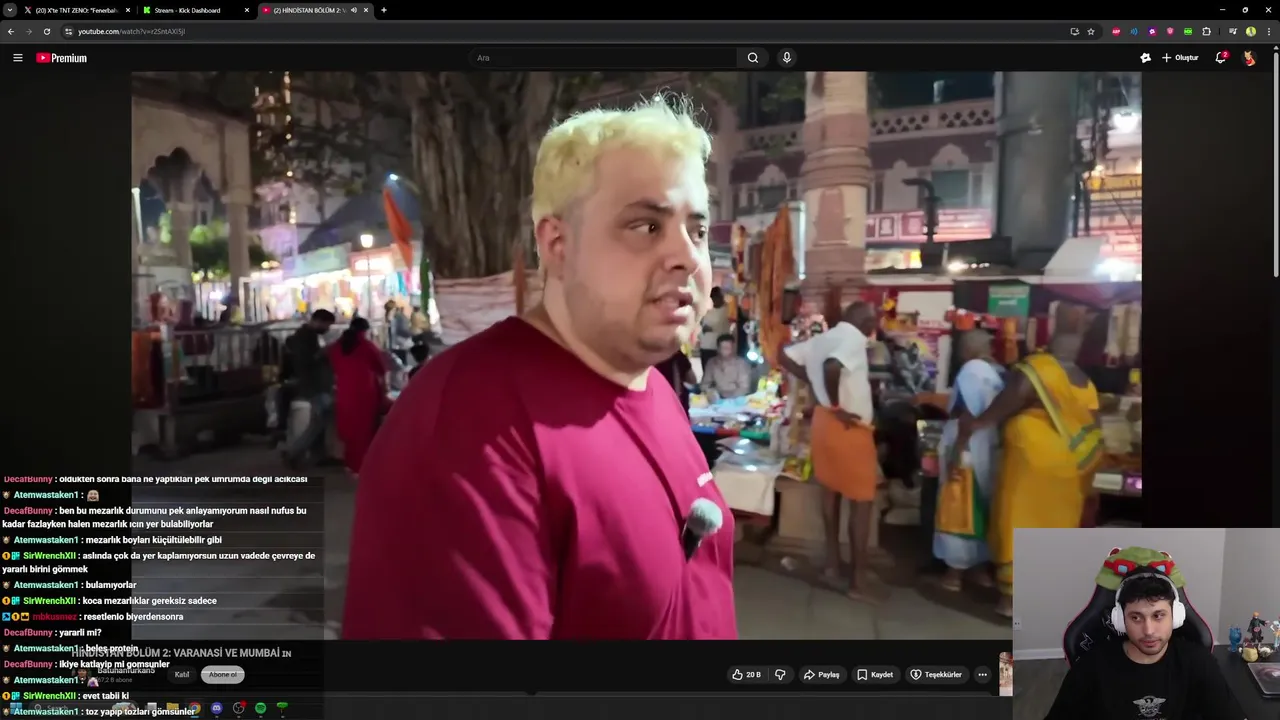
Task: Click the sparkle icon left of Oluştur
Action: pos(1145,58)
